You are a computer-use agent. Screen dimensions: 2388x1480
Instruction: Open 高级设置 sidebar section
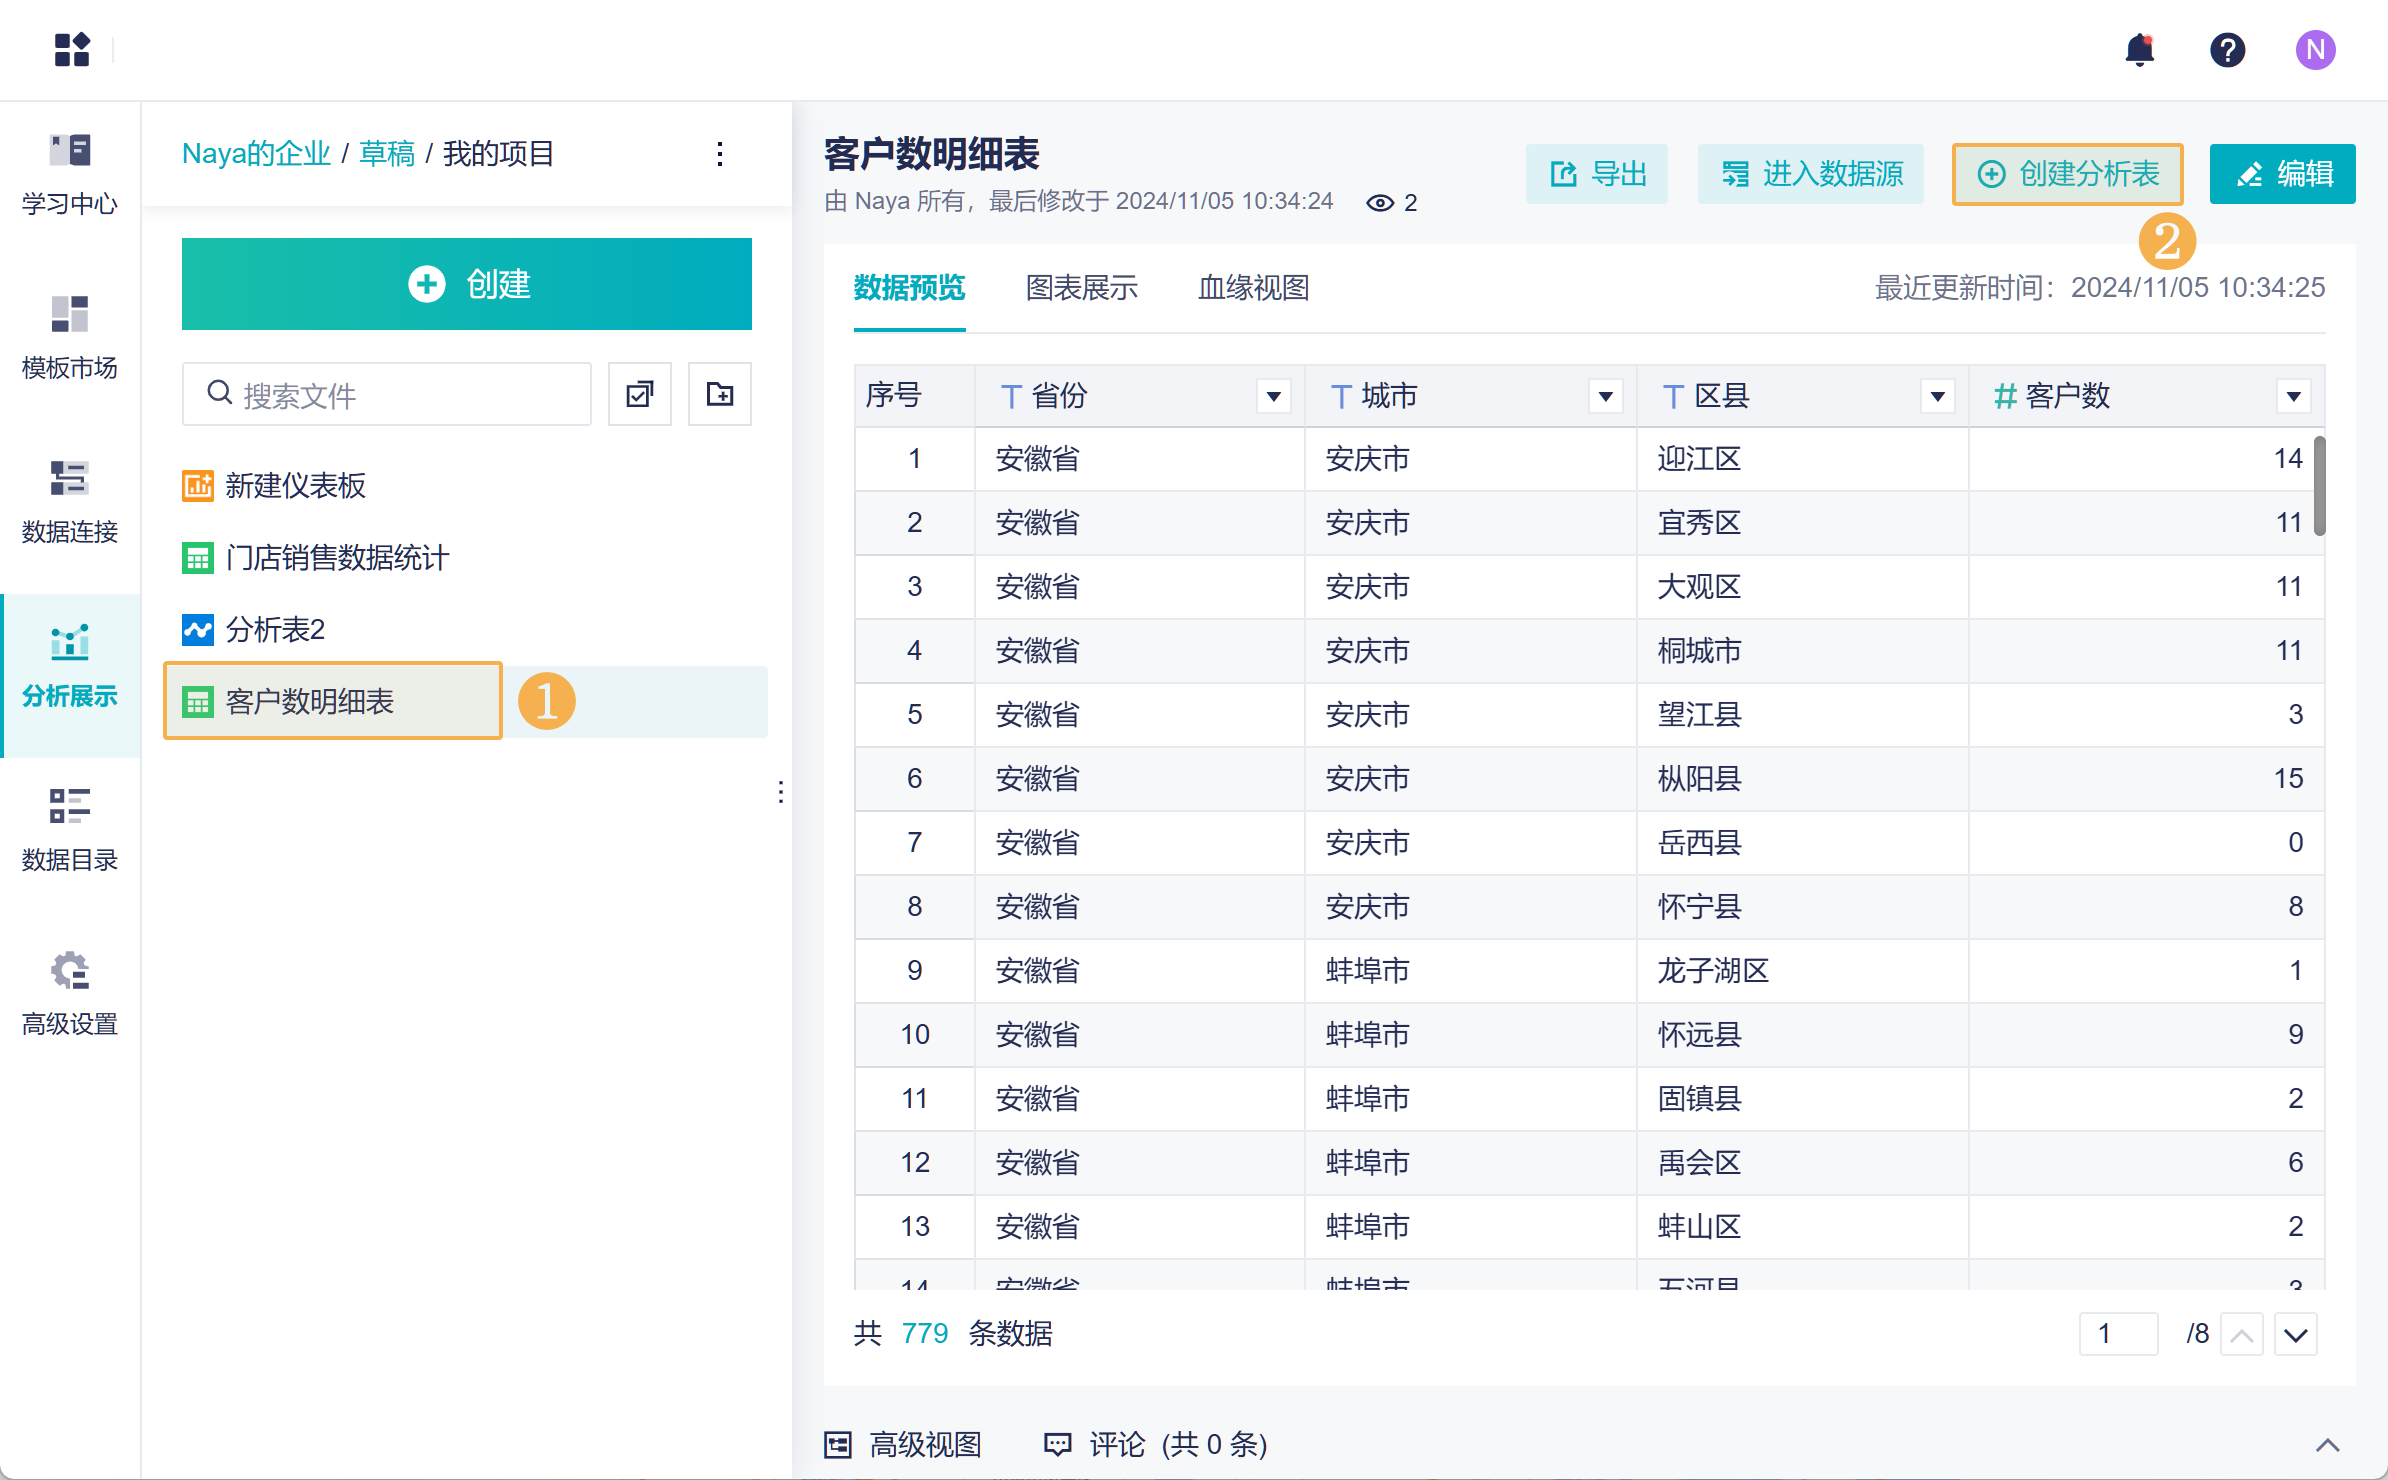[x=70, y=995]
